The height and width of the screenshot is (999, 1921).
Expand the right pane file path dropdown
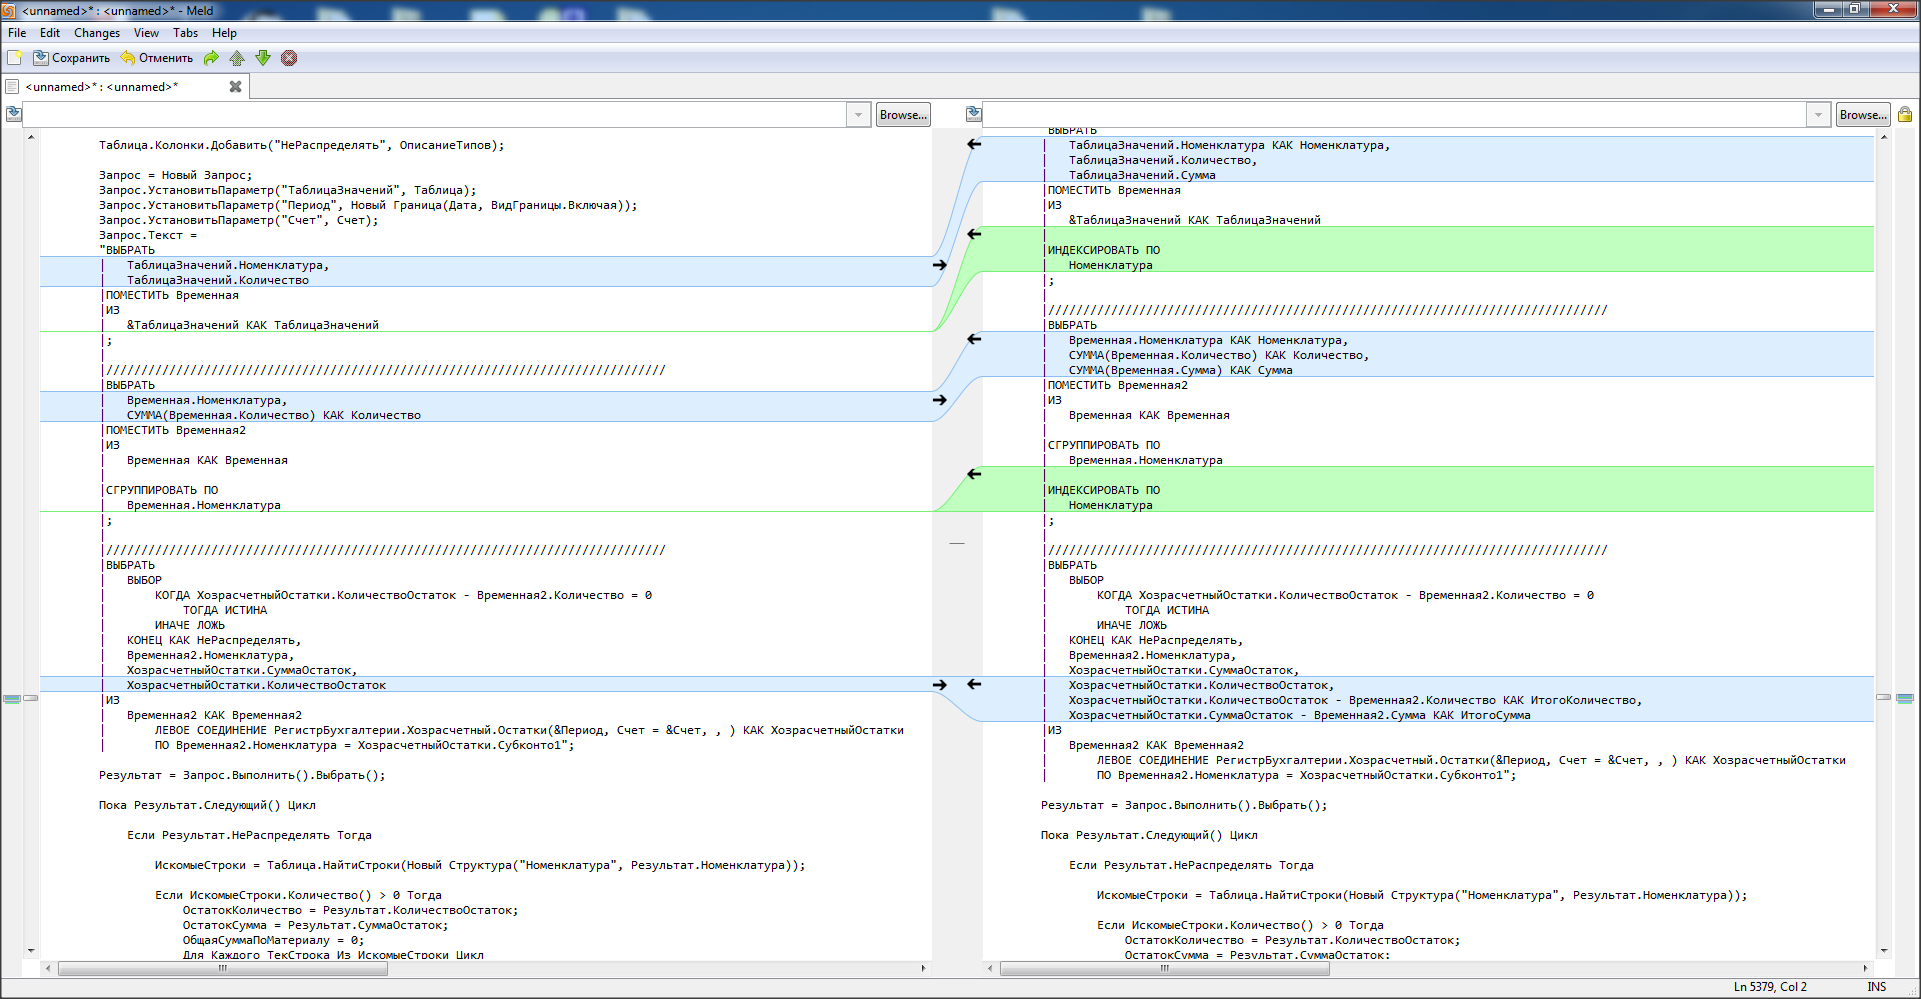click(x=1818, y=115)
